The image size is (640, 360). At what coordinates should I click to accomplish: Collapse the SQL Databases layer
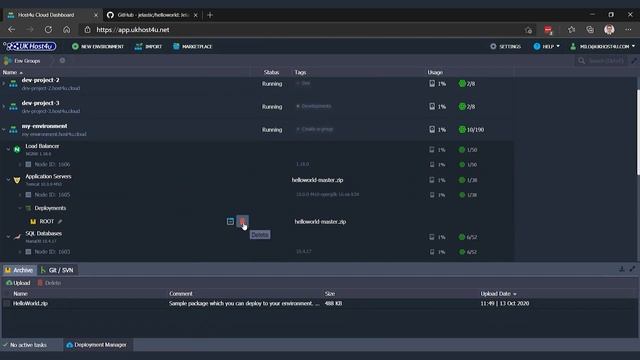point(8,237)
